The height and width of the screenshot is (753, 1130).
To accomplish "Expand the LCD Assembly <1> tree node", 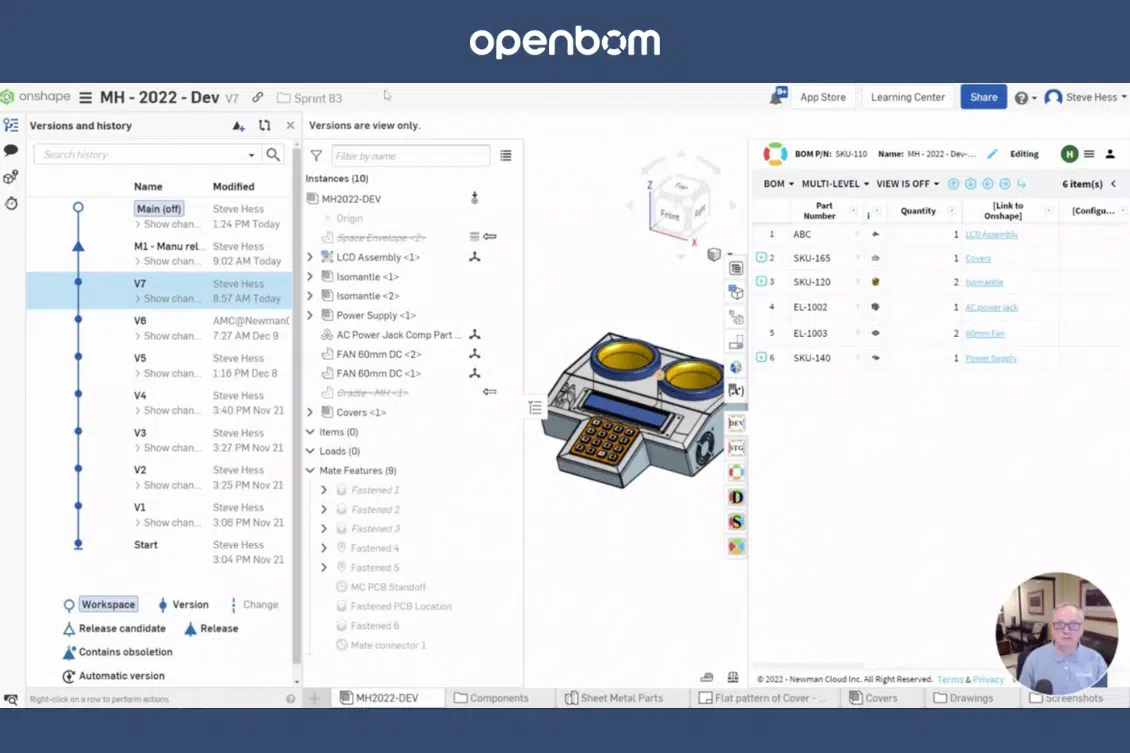I will (310, 257).
